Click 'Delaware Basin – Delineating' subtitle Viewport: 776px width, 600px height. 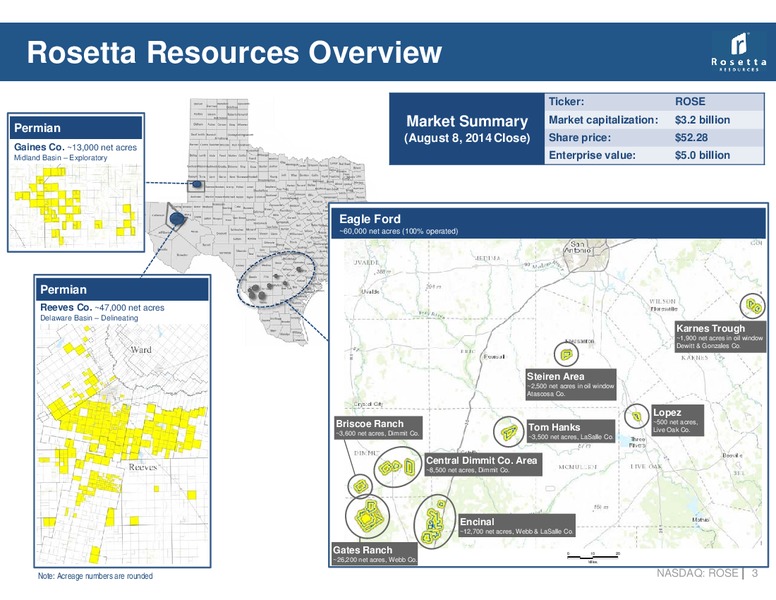click(x=89, y=318)
